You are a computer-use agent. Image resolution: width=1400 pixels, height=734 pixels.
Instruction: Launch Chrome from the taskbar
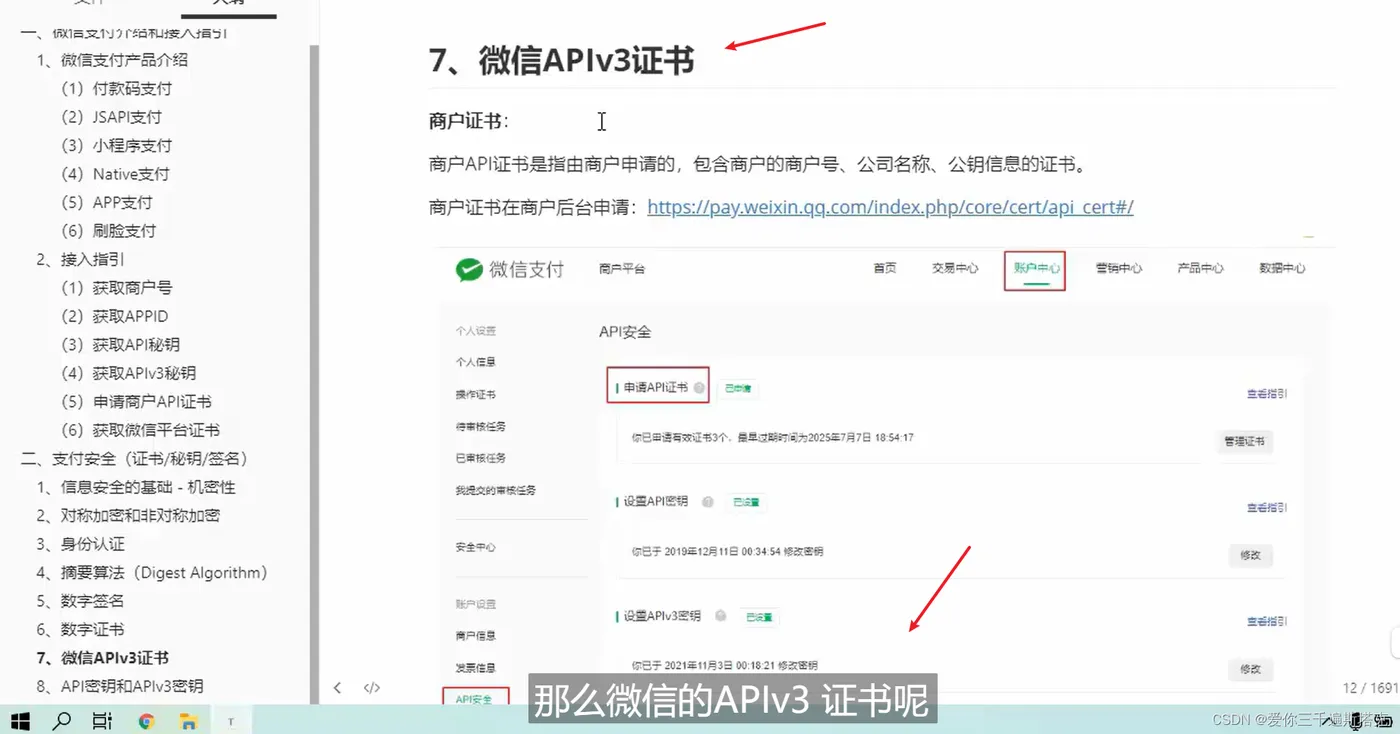point(146,720)
